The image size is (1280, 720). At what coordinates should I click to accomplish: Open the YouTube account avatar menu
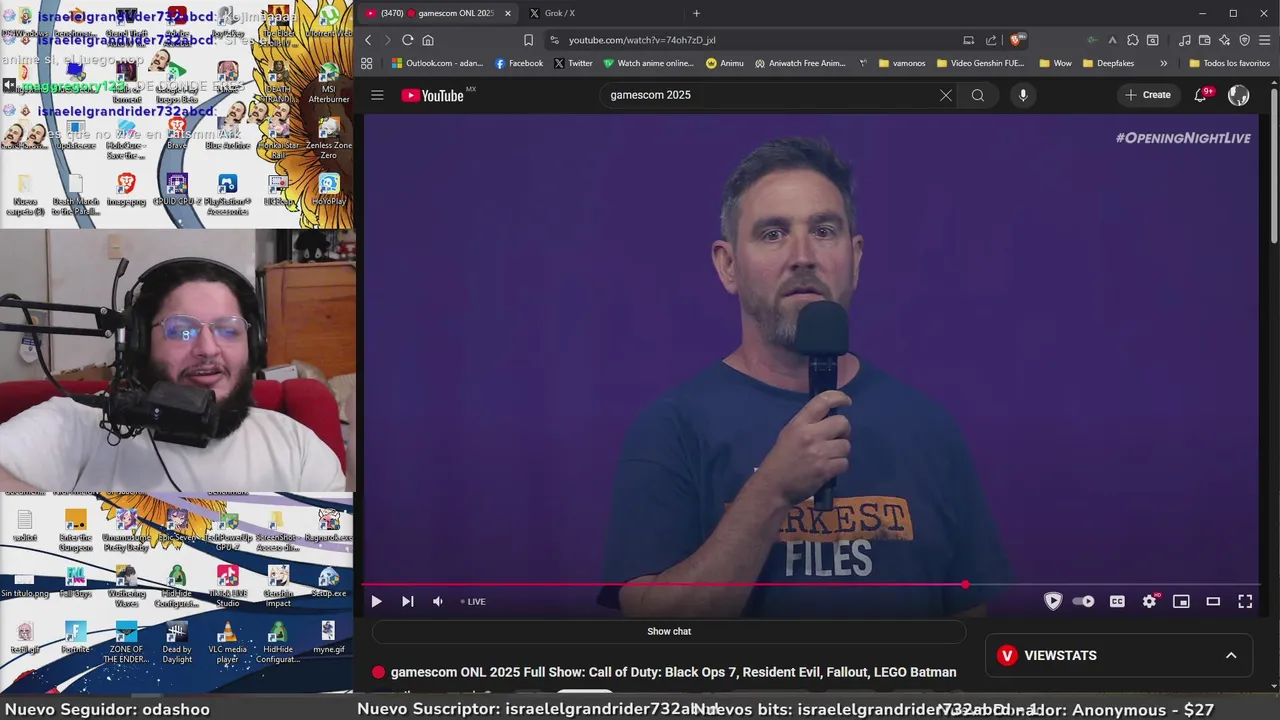point(1239,95)
